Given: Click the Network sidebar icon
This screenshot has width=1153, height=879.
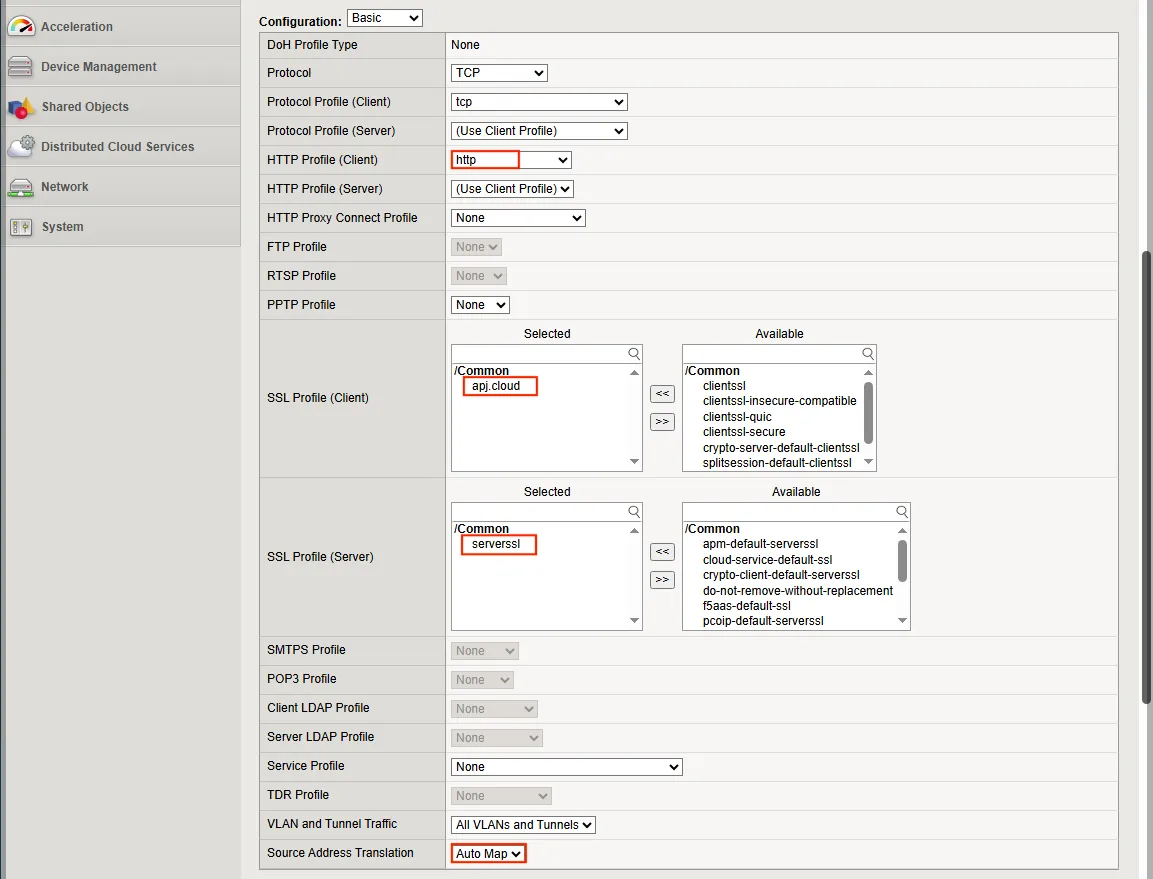Looking at the screenshot, I should (21, 187).
